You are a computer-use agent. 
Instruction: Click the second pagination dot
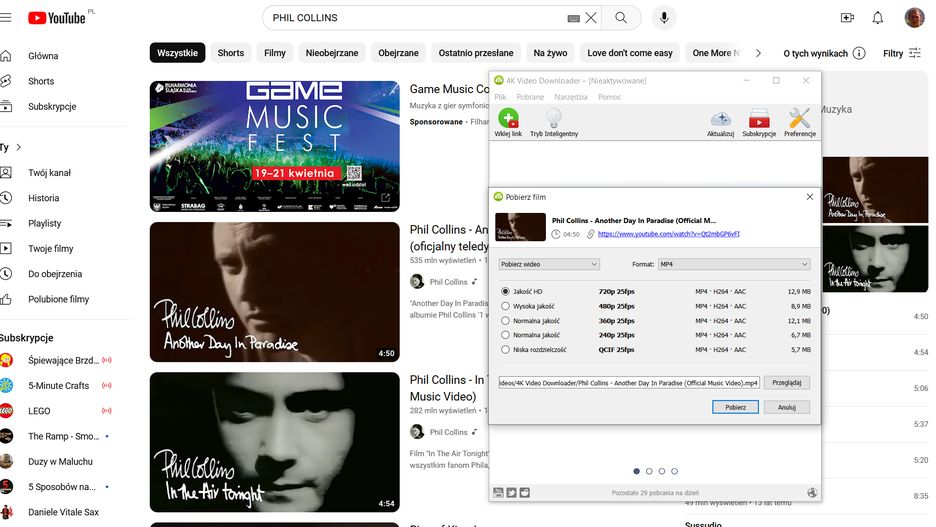(649, 471)
